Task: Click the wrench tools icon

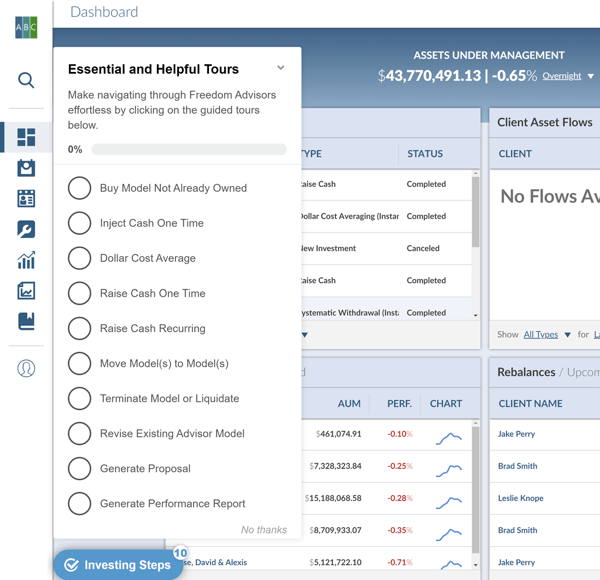Action: pos(26,229)
